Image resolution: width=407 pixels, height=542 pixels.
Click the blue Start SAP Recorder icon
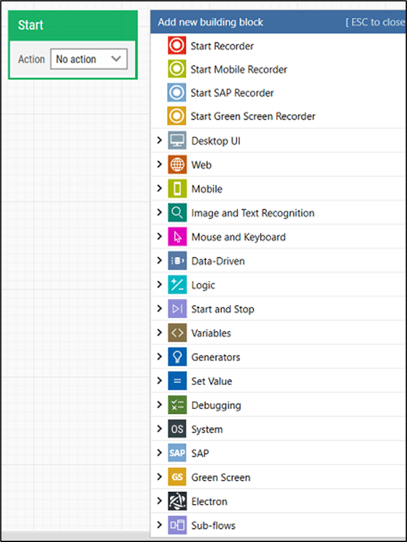[177, 92]
